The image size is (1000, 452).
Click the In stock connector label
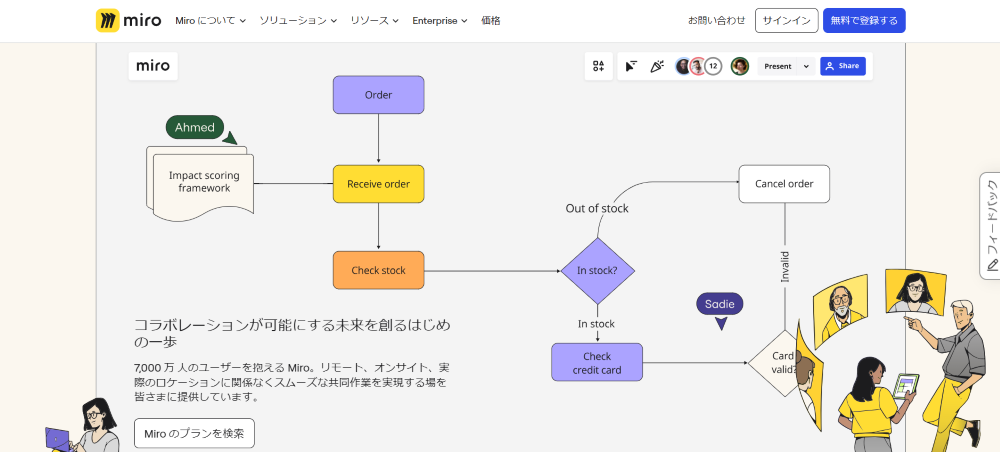coord(596,324)
